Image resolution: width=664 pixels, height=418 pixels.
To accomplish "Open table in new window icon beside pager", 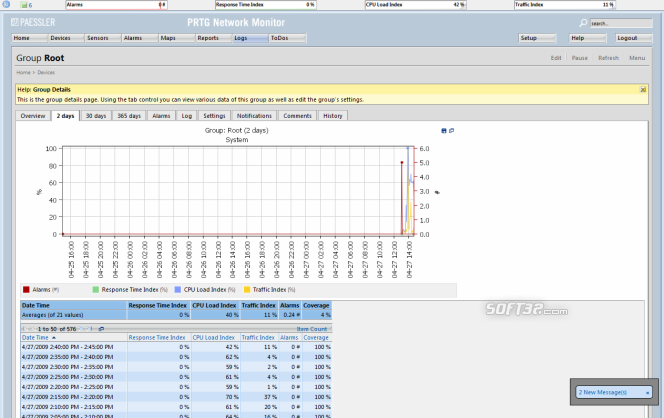I will tap(101, 329).
